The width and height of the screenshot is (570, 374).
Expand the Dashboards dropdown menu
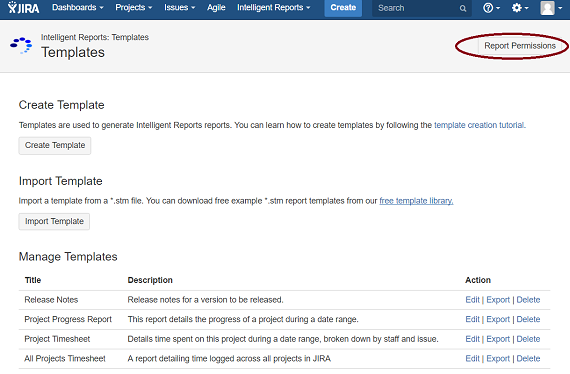[77, 8]
